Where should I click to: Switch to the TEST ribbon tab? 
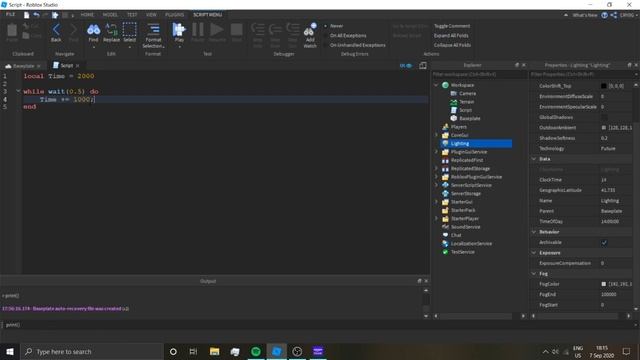pyautogui.click(x=132, y=15)
